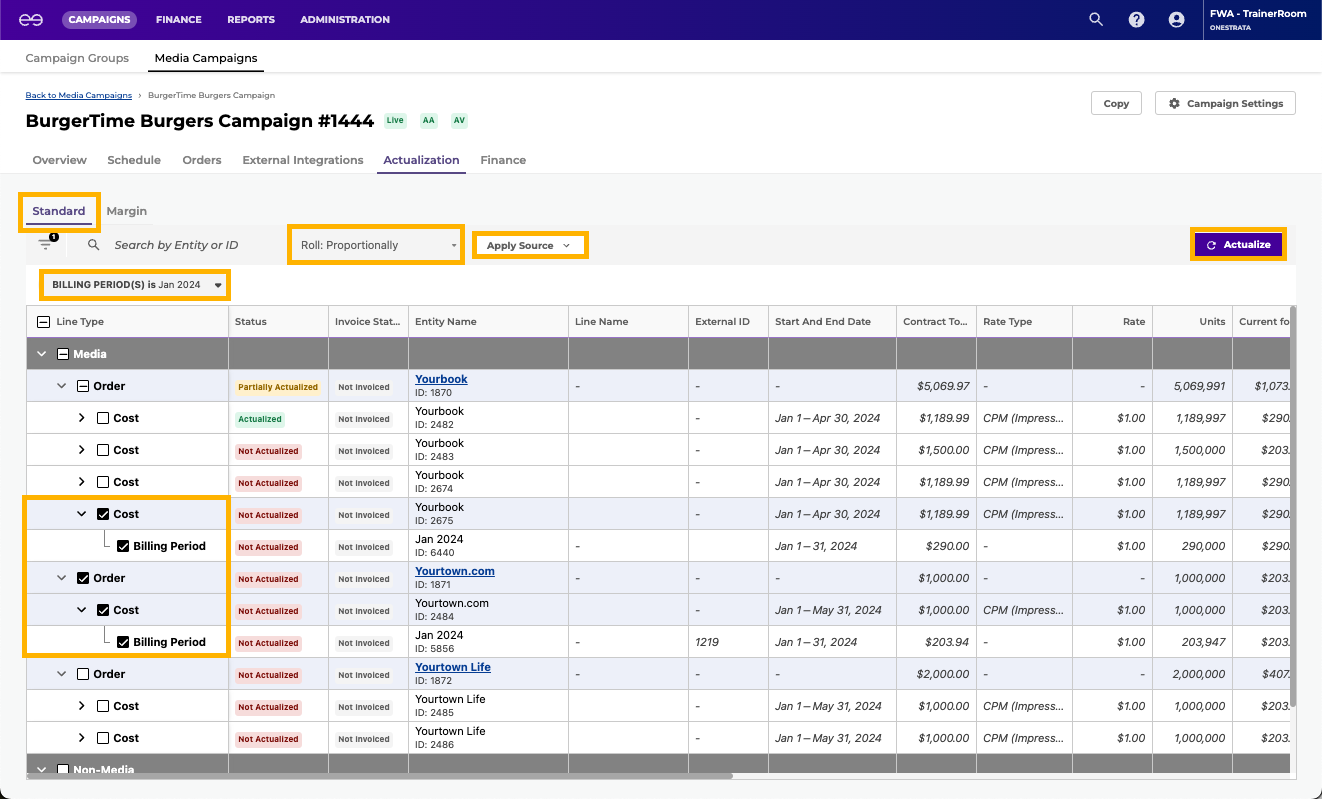Open the Yourbook entity link
The height and width of the screenshot is (799, 1322).
point(441,379)
